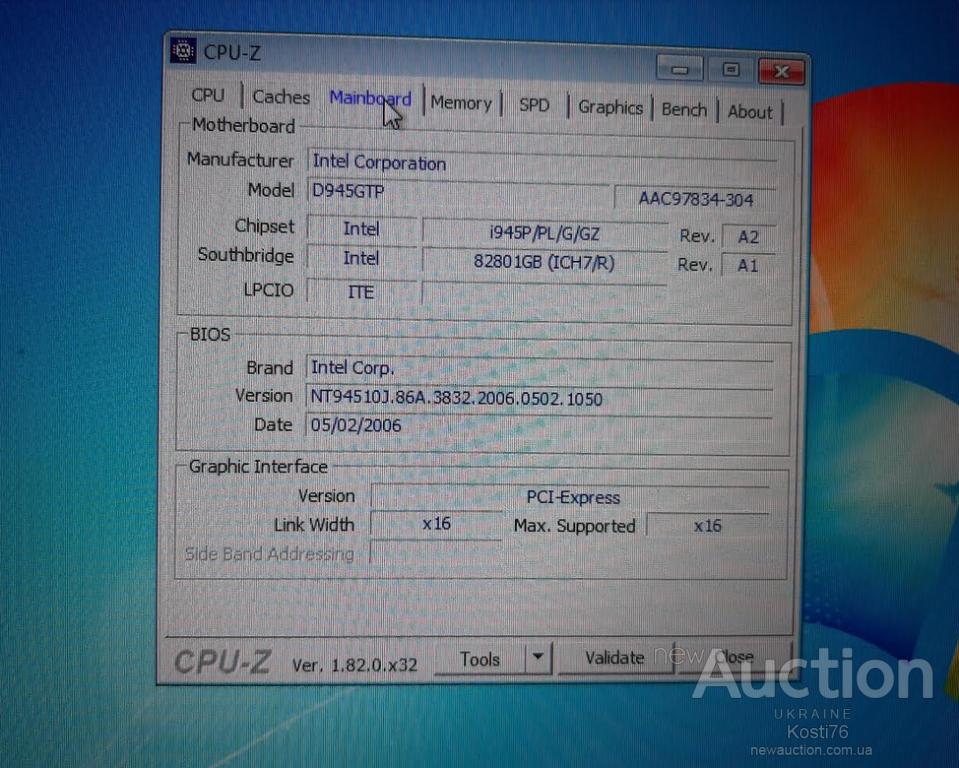Screen dimensions: 959x768
Task: Click the Link Width label
Action: click(314, 525)
